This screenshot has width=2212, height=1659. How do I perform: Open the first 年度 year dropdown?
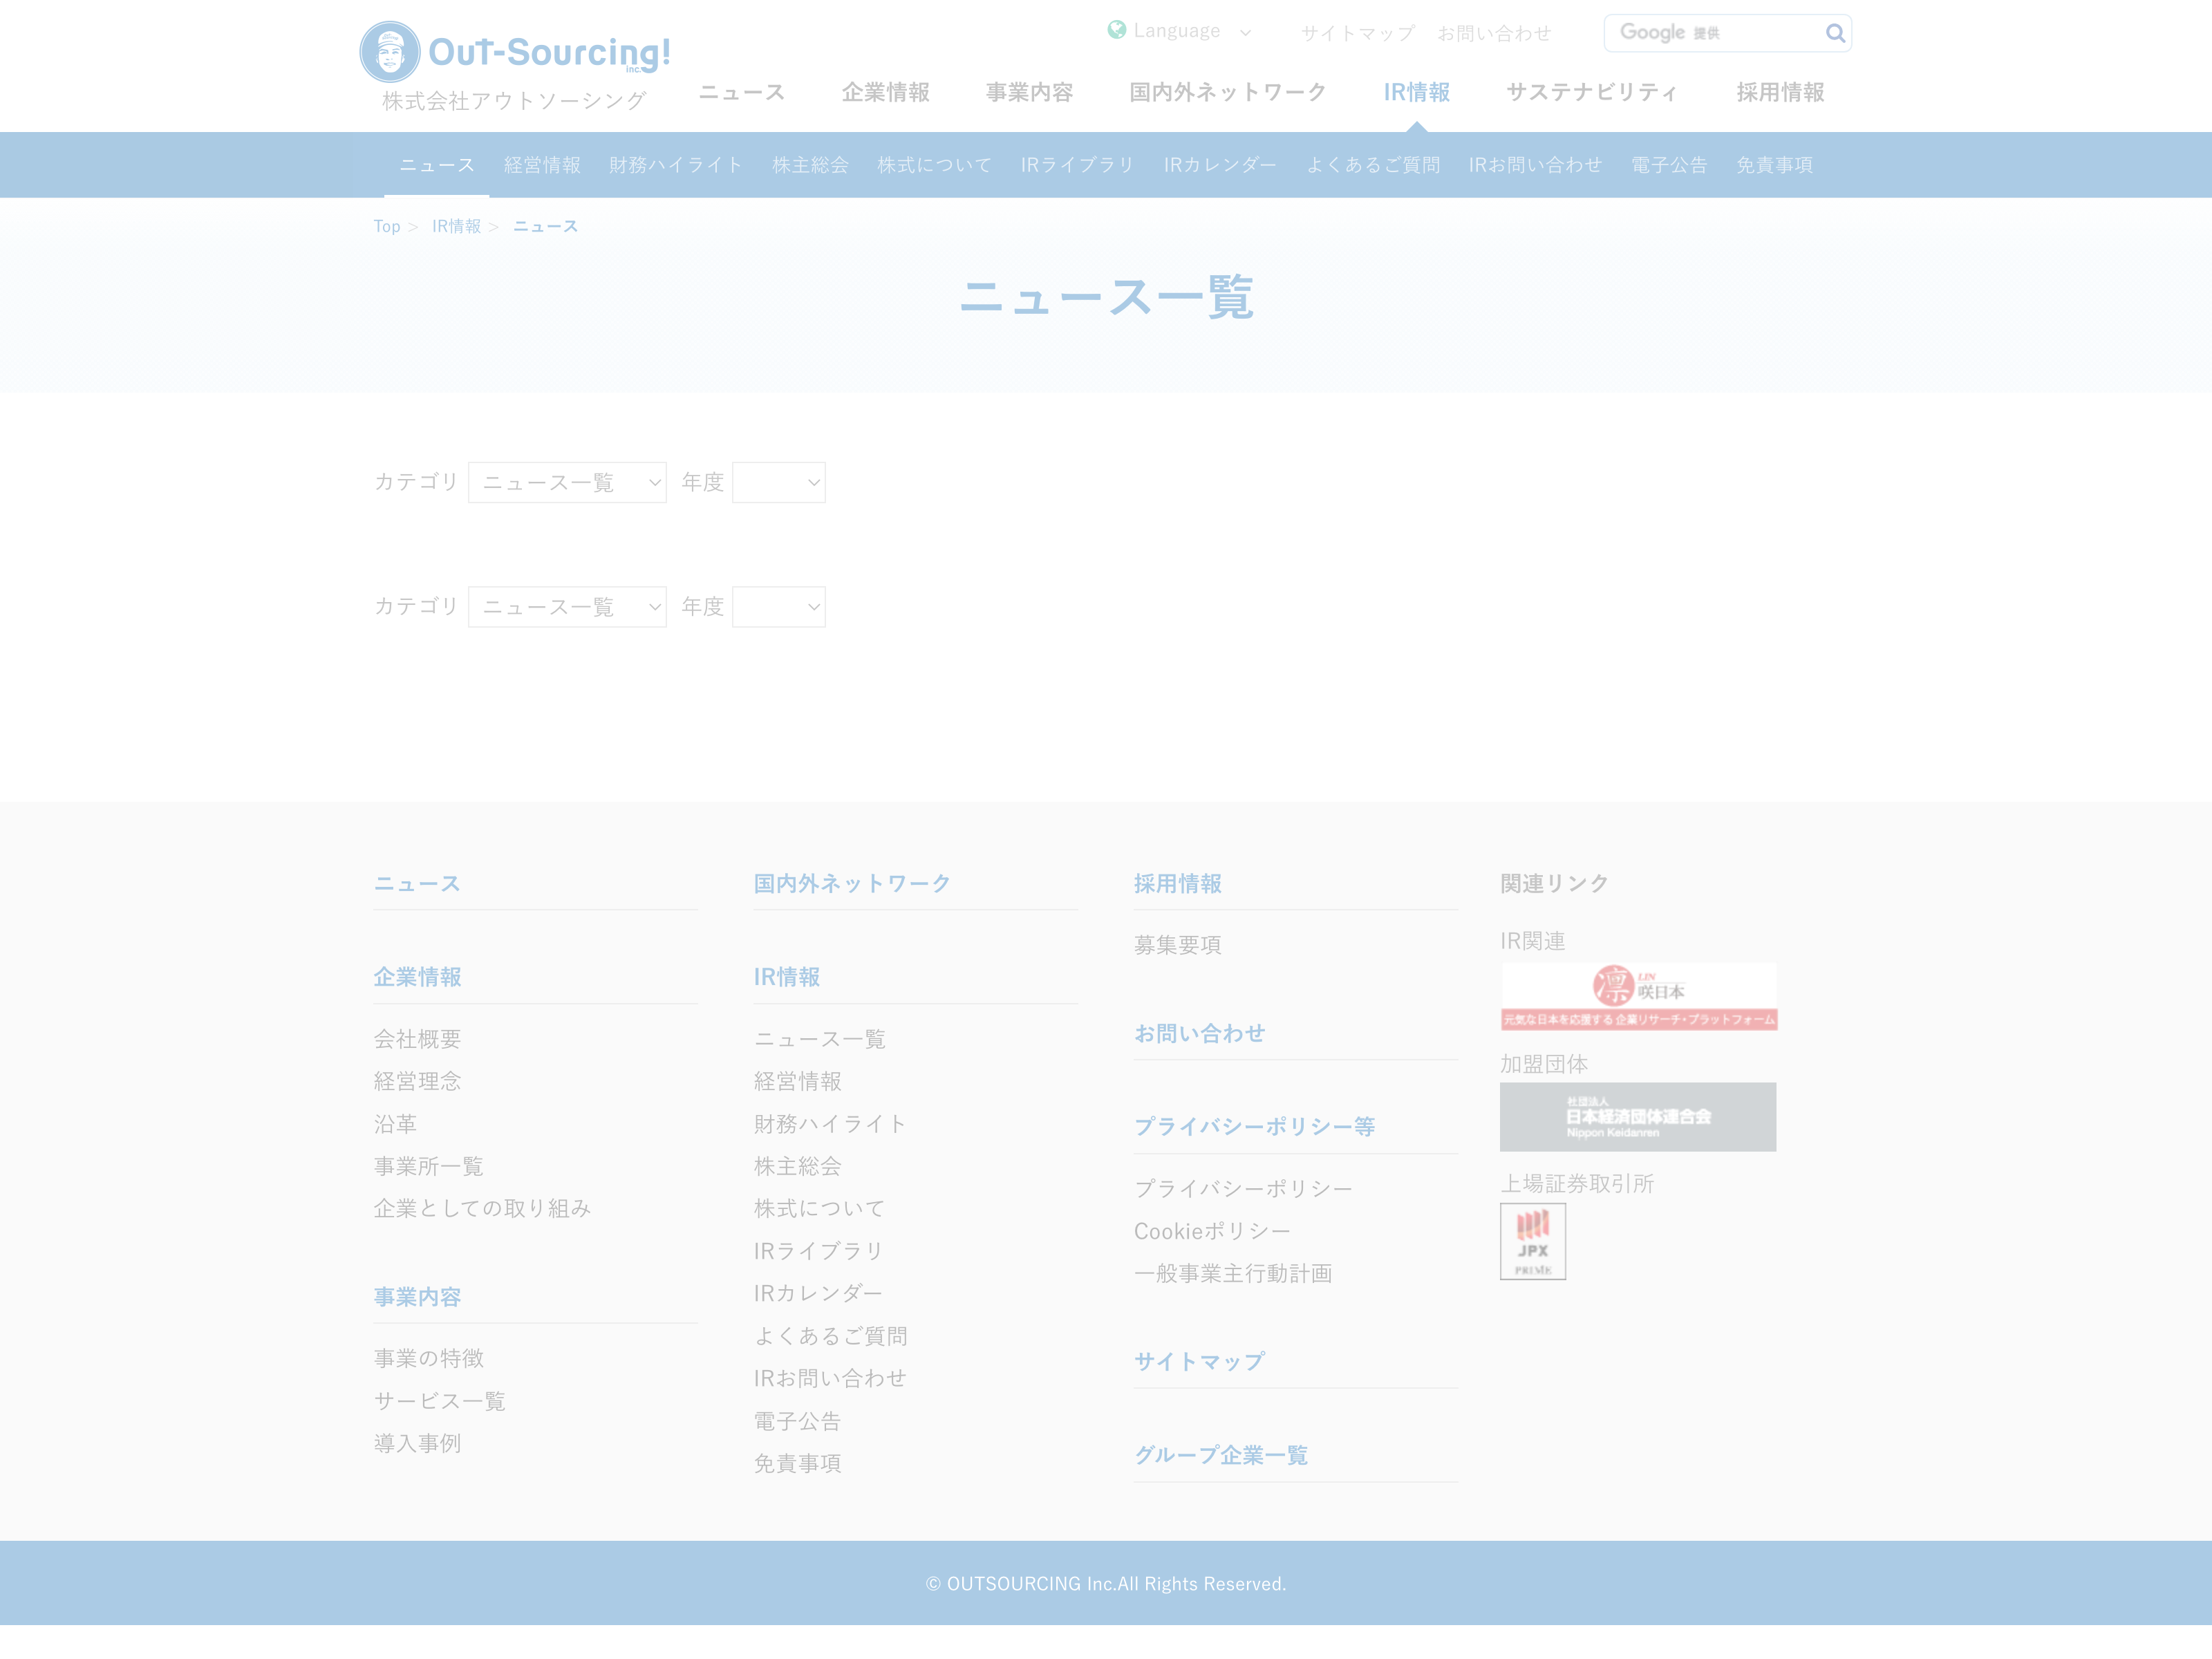click(778, 483)
